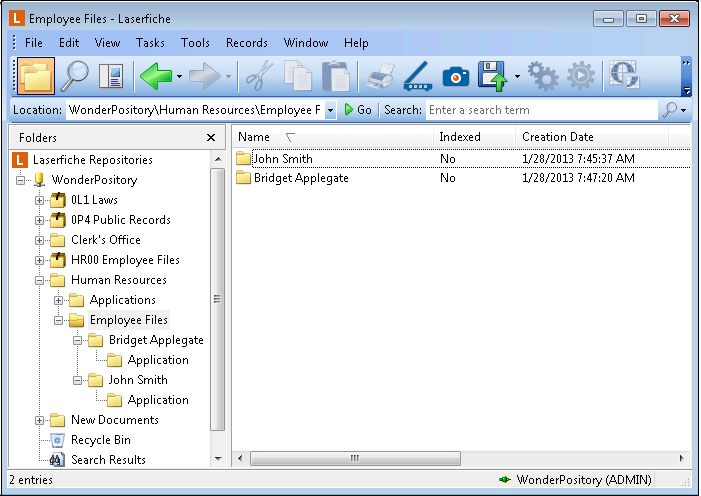Open toolbar overflow chevron at right
The width and height of the screenshot is (701, 496).
coord(686,64)
